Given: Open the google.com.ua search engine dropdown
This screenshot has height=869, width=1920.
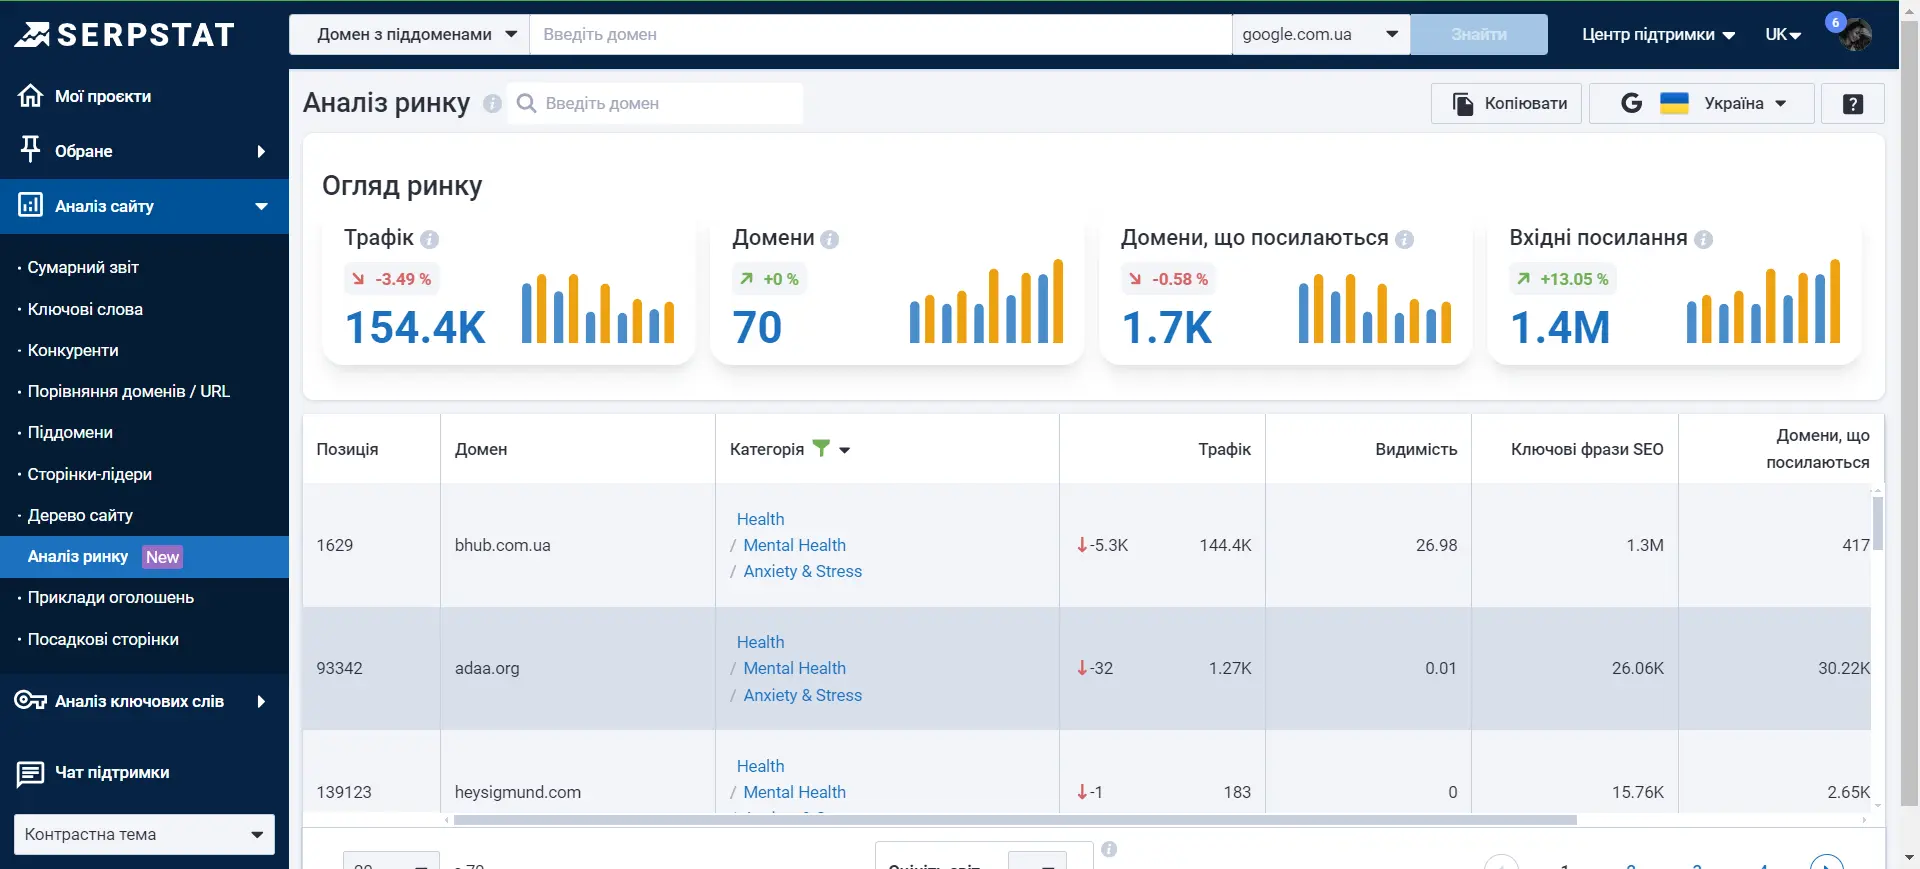Looking at the screenshot, I should pyautogui.click(x=1320, y=34).
